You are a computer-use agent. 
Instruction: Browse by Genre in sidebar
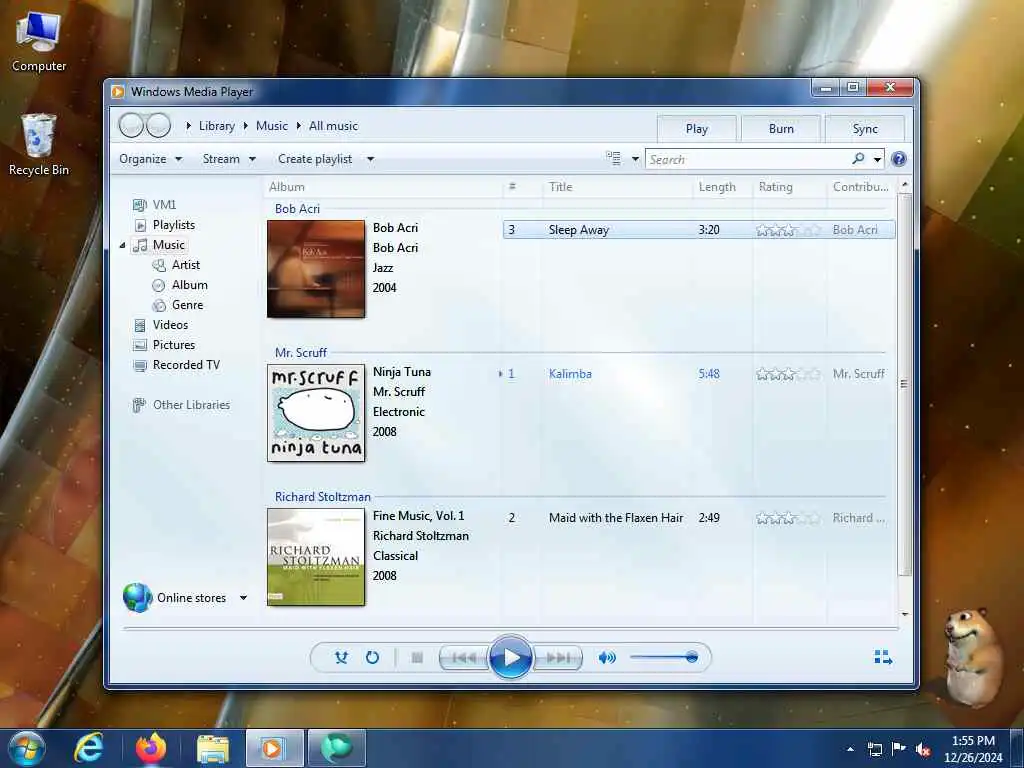pos(187,305)
